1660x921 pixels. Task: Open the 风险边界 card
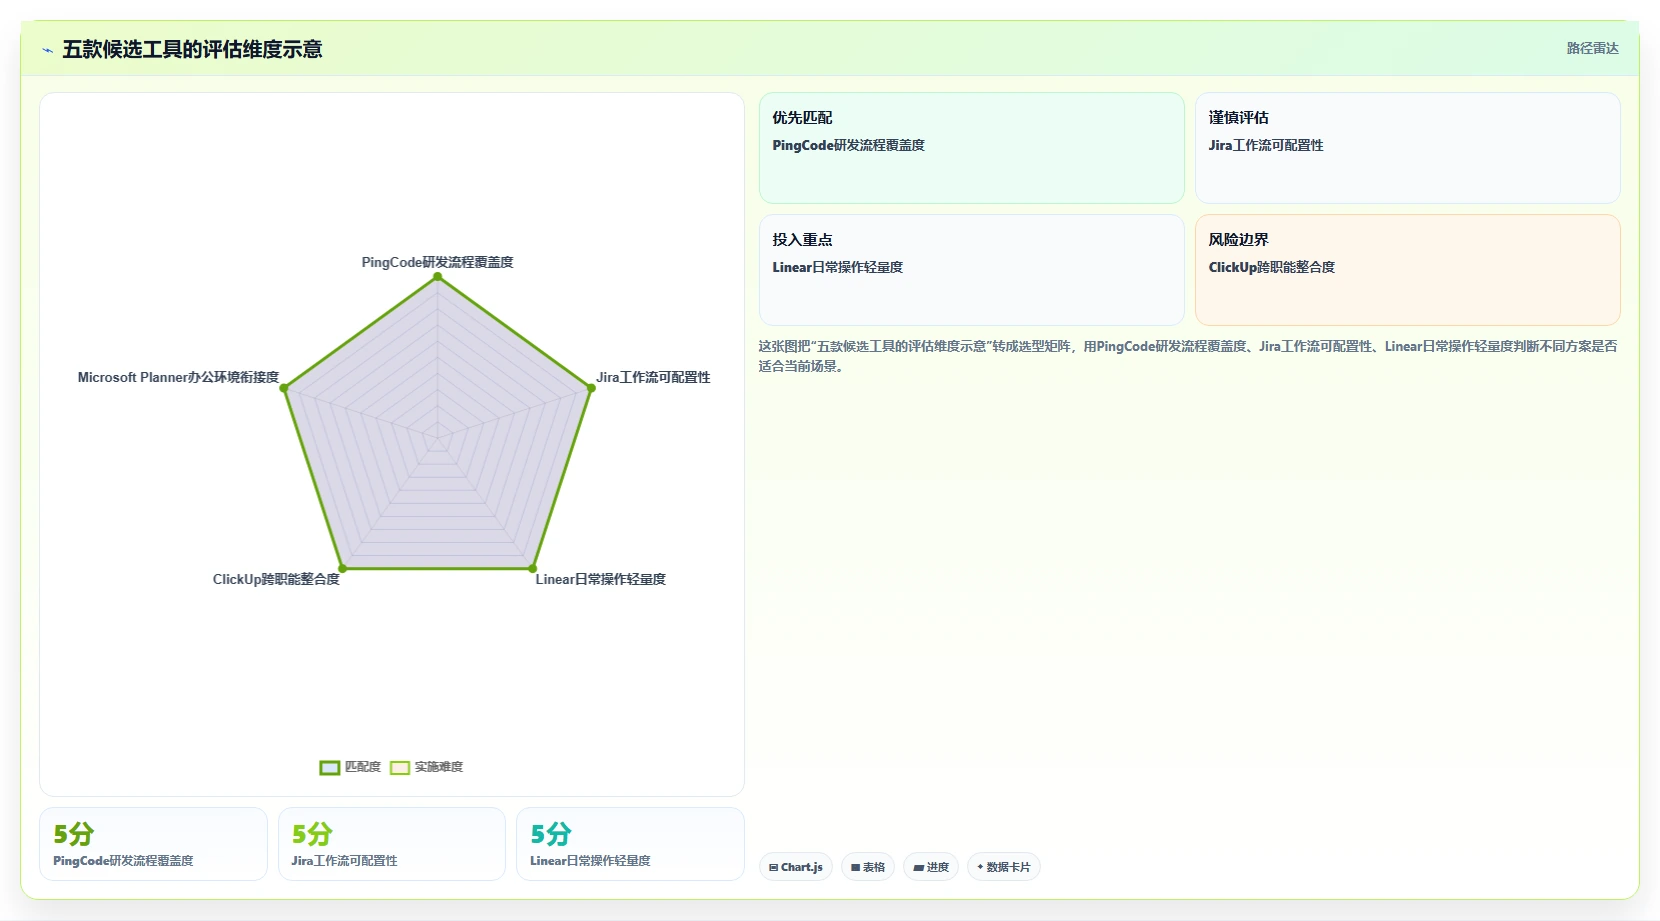[1408, 270]
